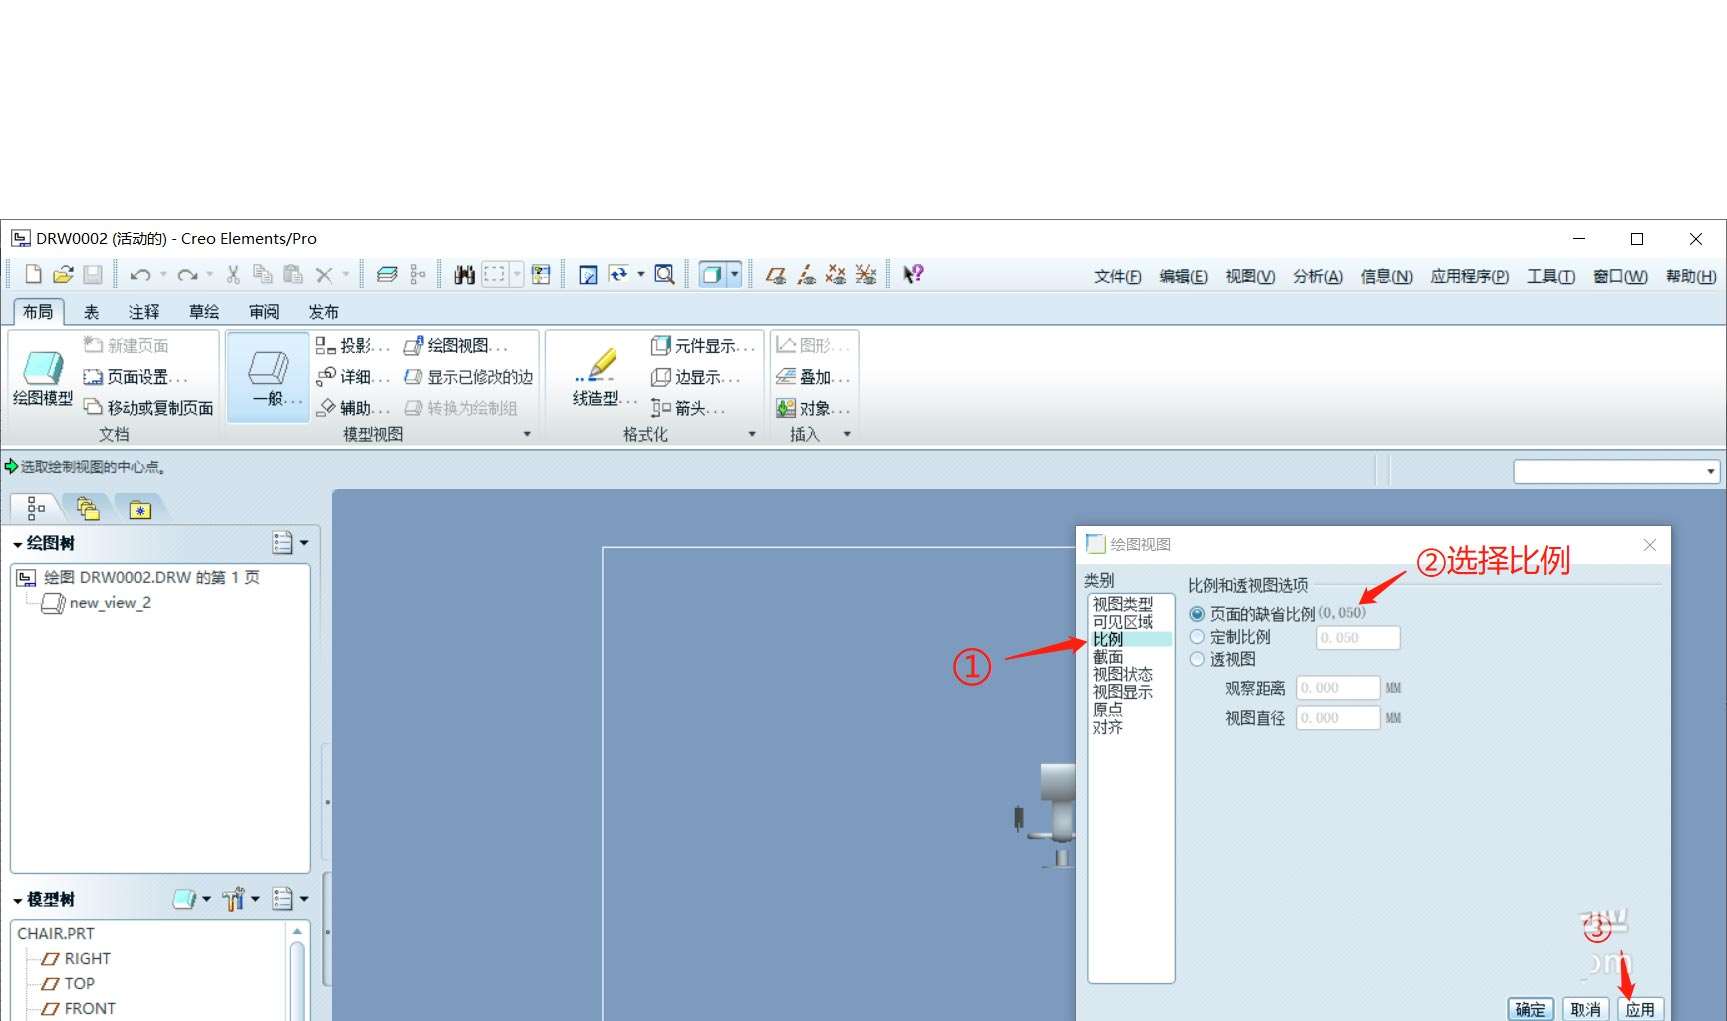Screen dimensions: 1727x1021
Task: Click 箭头 arrows tool
Action: [687, 408]
